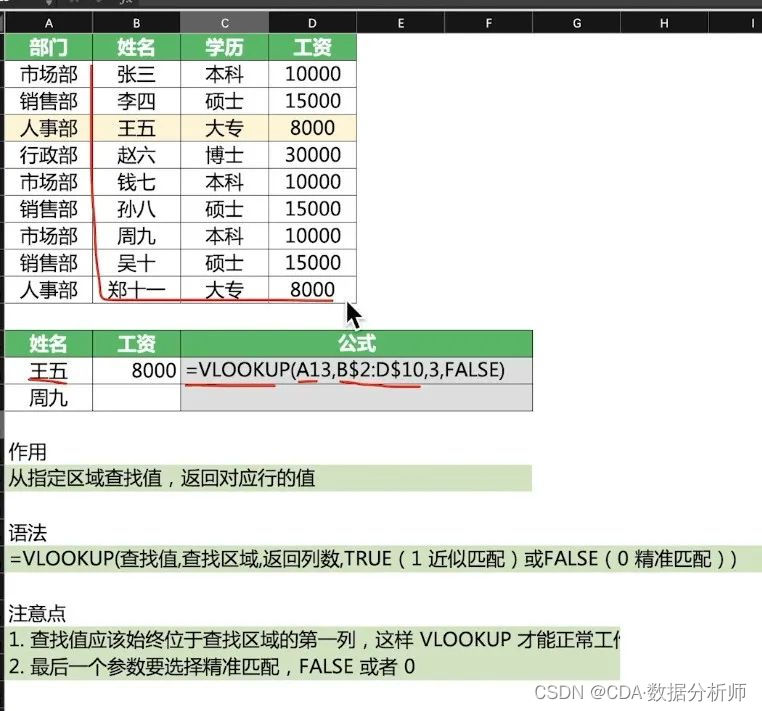Click the 工资 header in column D
This screenshot has width=762, height=711.
(x=312, y=47)
